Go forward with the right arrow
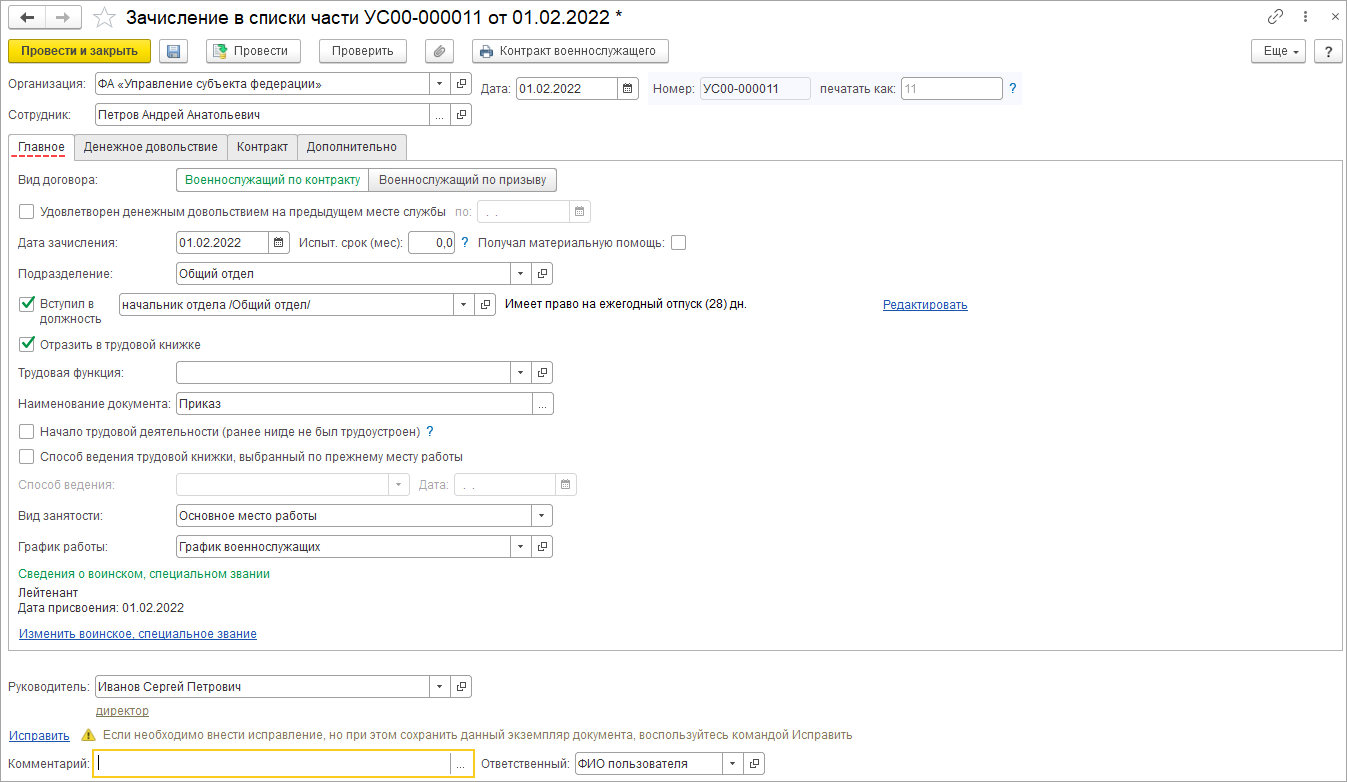The width and height of the screenshot is (1347, 782). click(x=64, y=17)
